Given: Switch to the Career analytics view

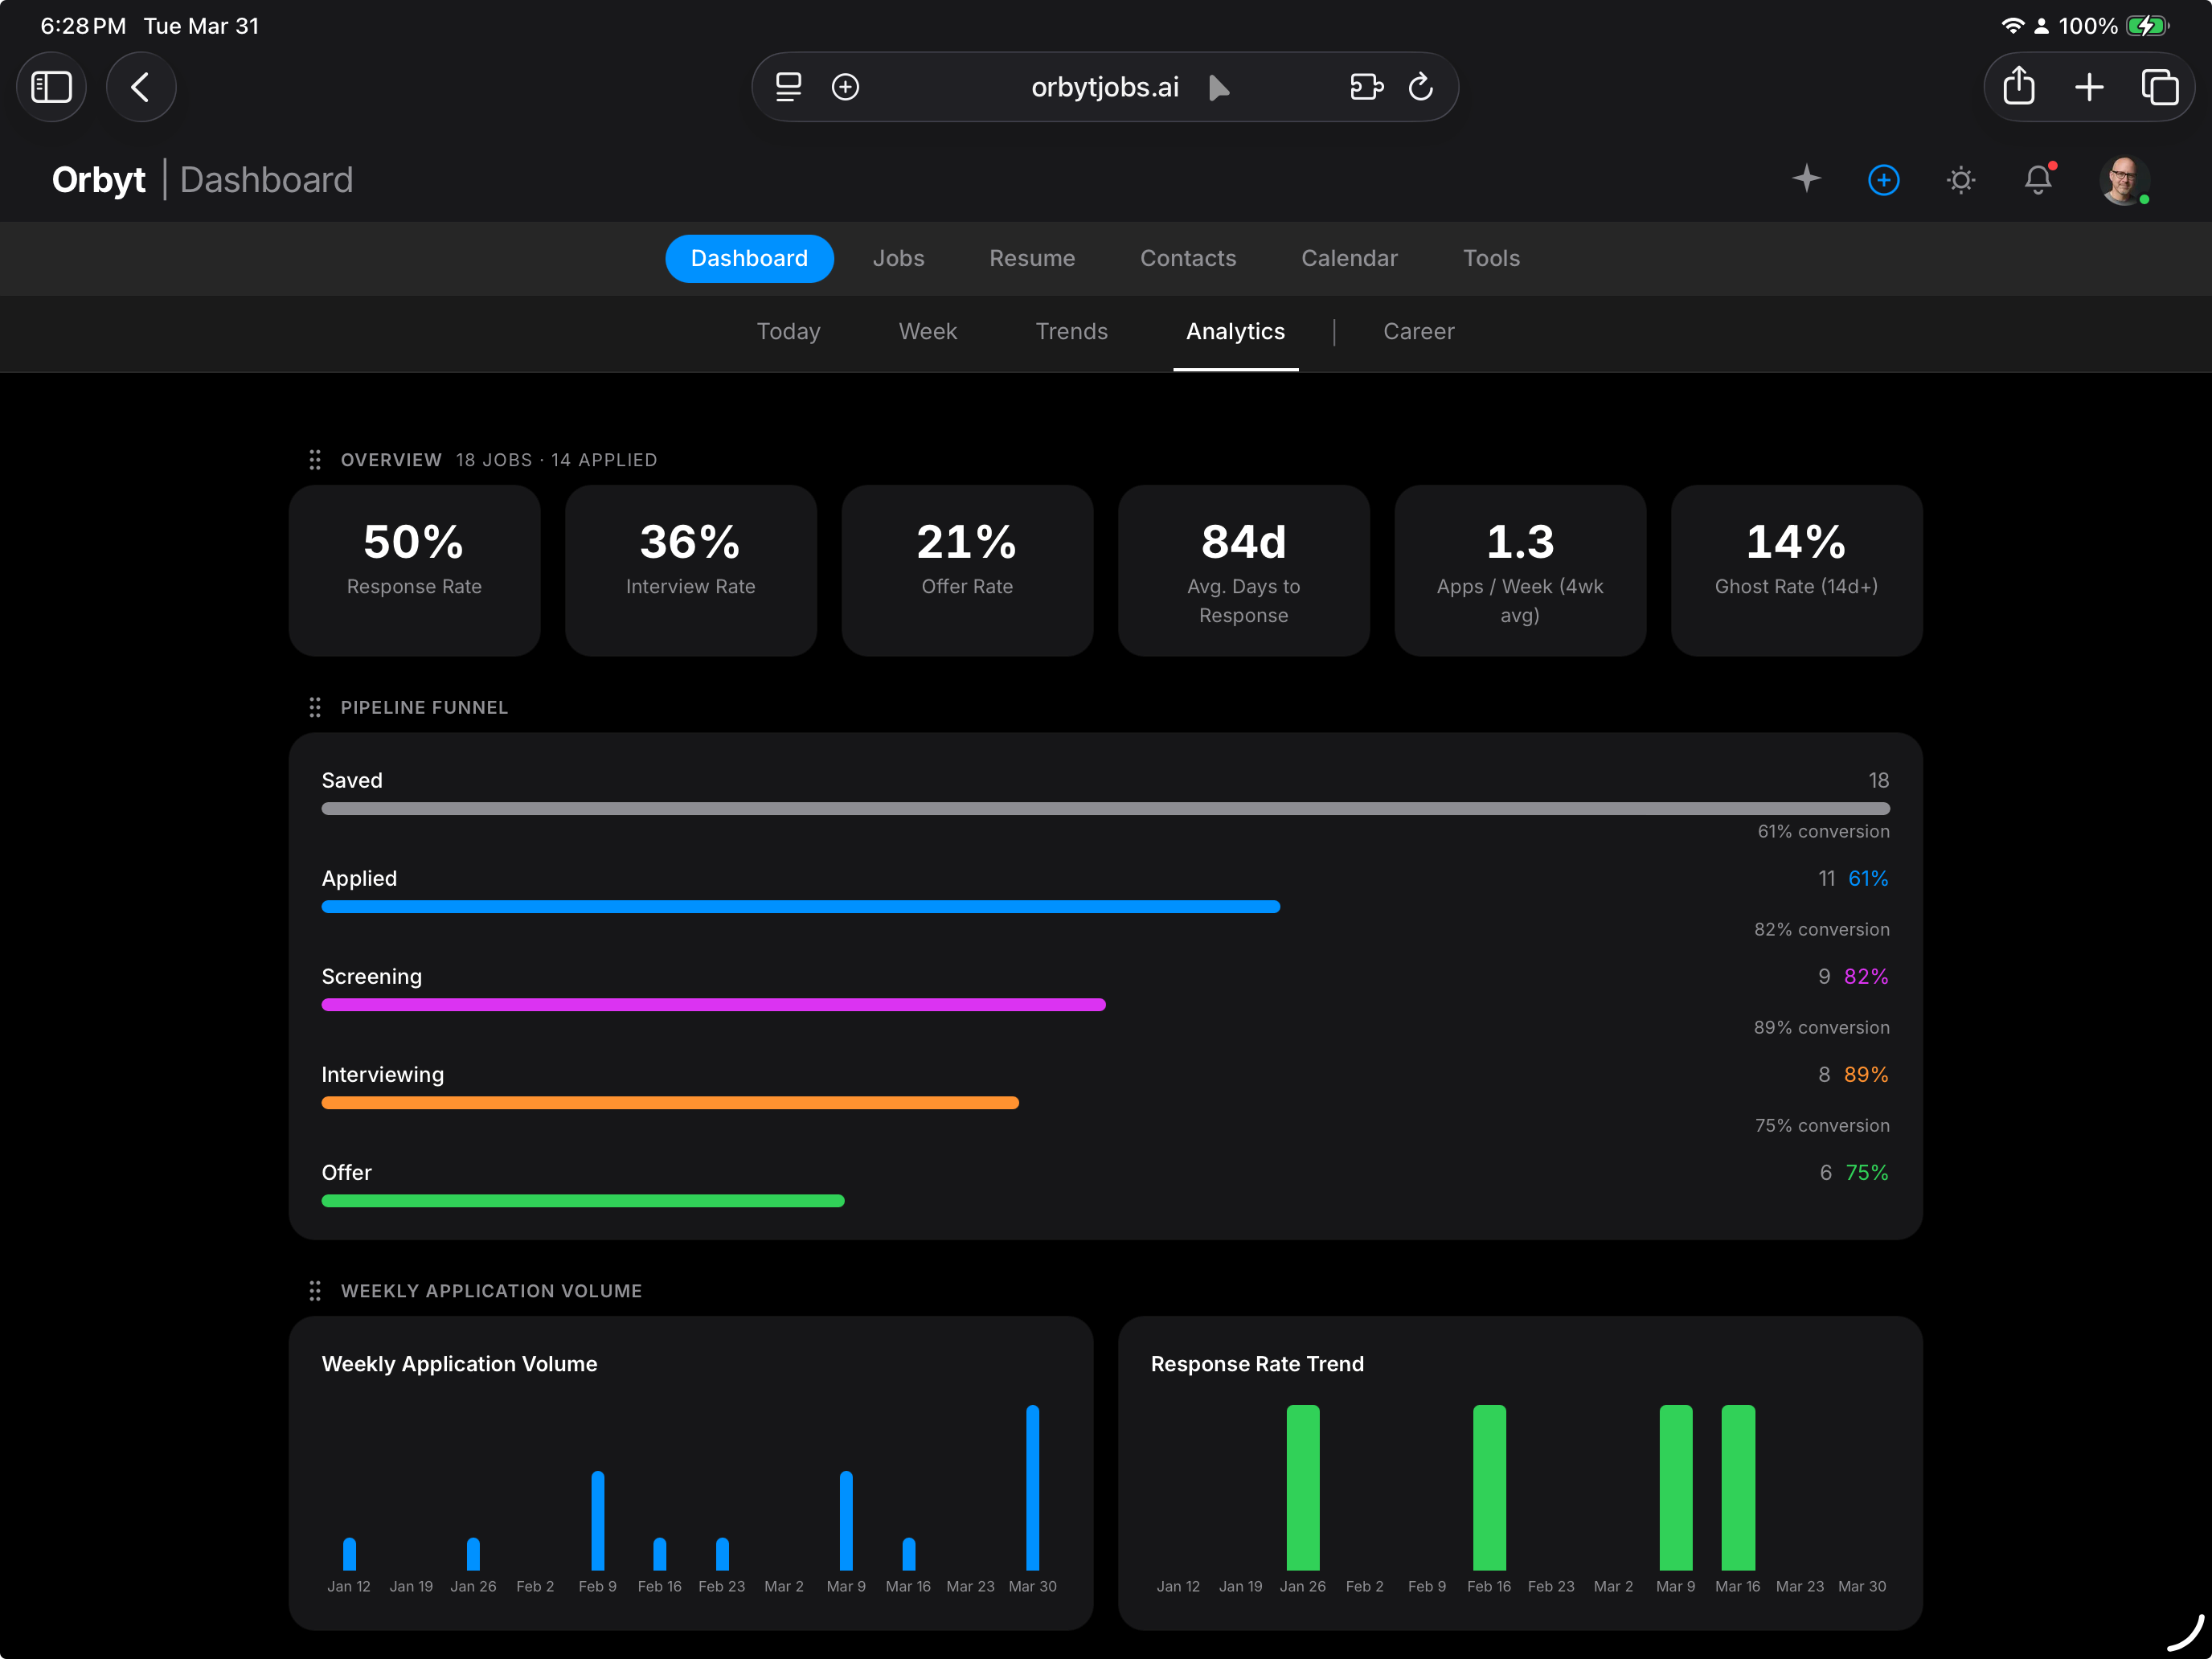Looking at the screenshot, I should 1418,331.
